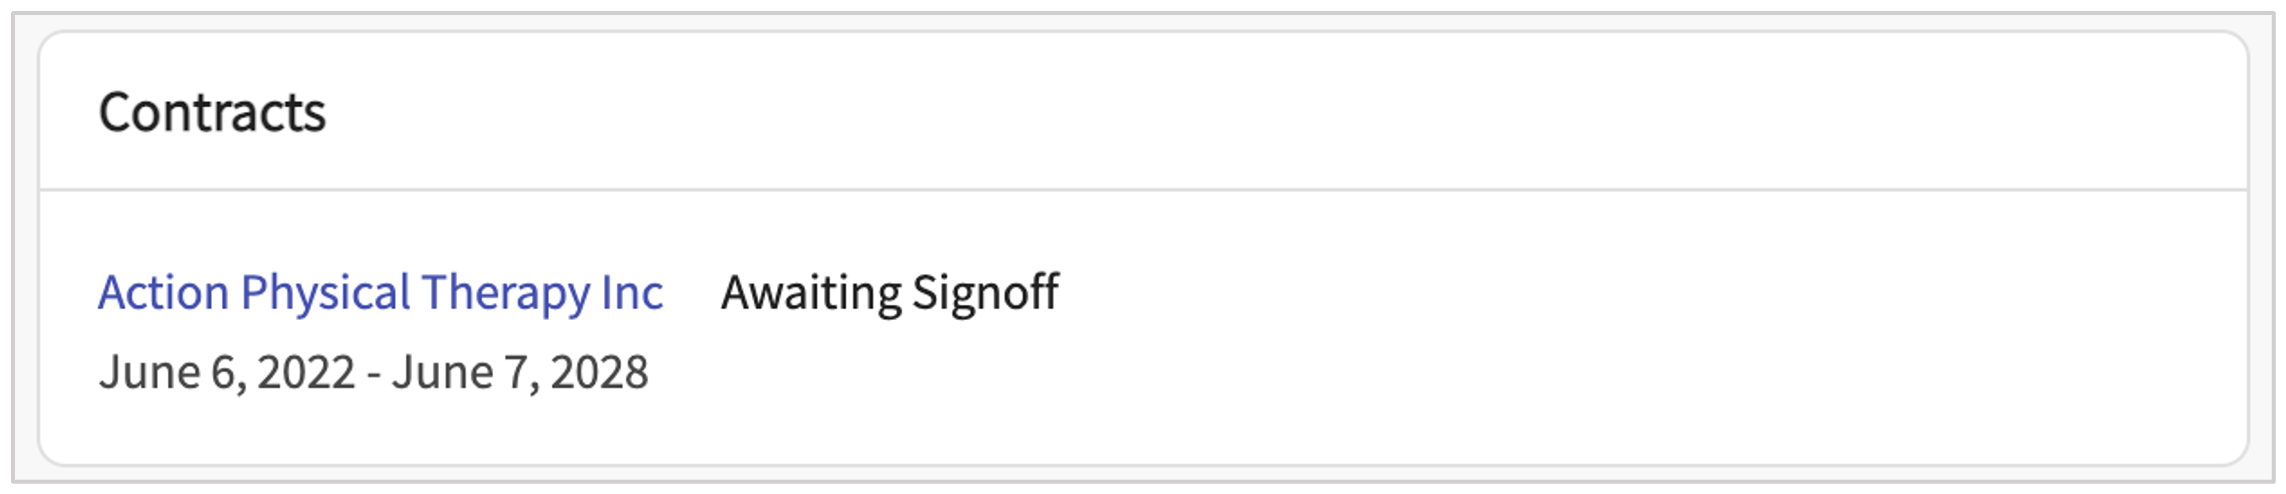Click the word "Awaiting" in the status

point(811,293)
